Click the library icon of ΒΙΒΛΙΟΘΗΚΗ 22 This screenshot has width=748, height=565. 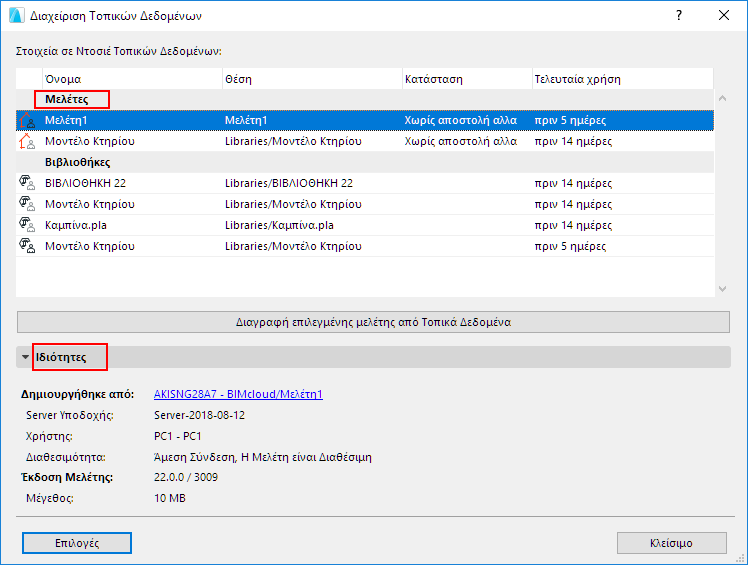click(x=27, y=183)
